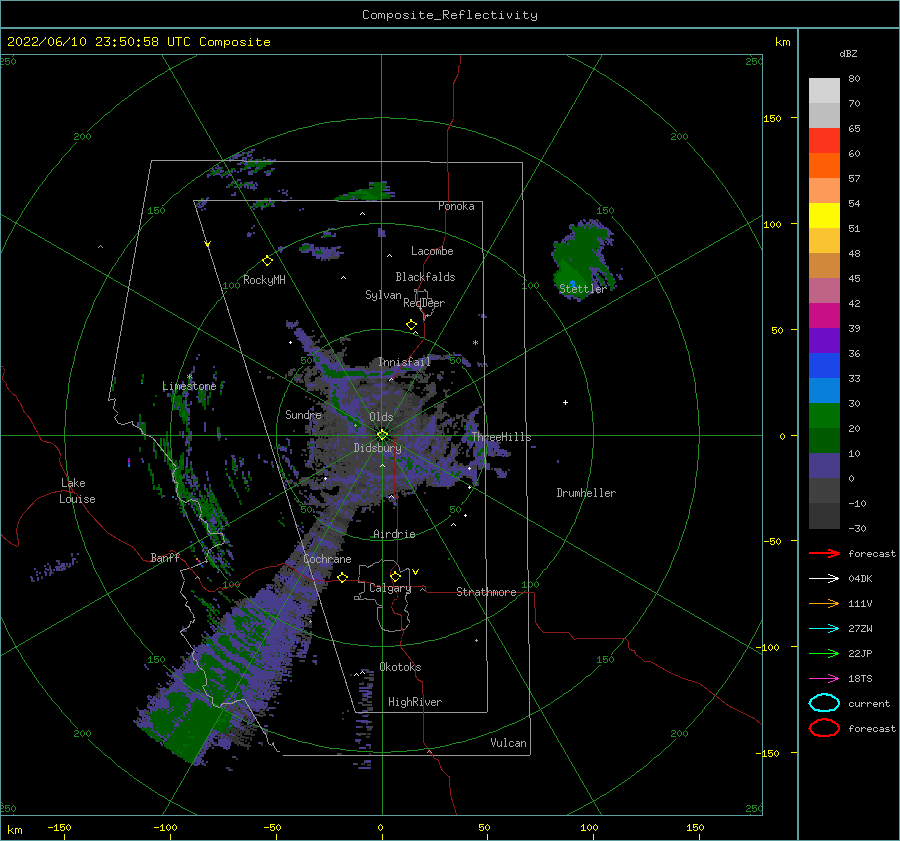Screen dimensions: 900x841
Task: Click the HighRiver label
Action: (x=415, y=702)
